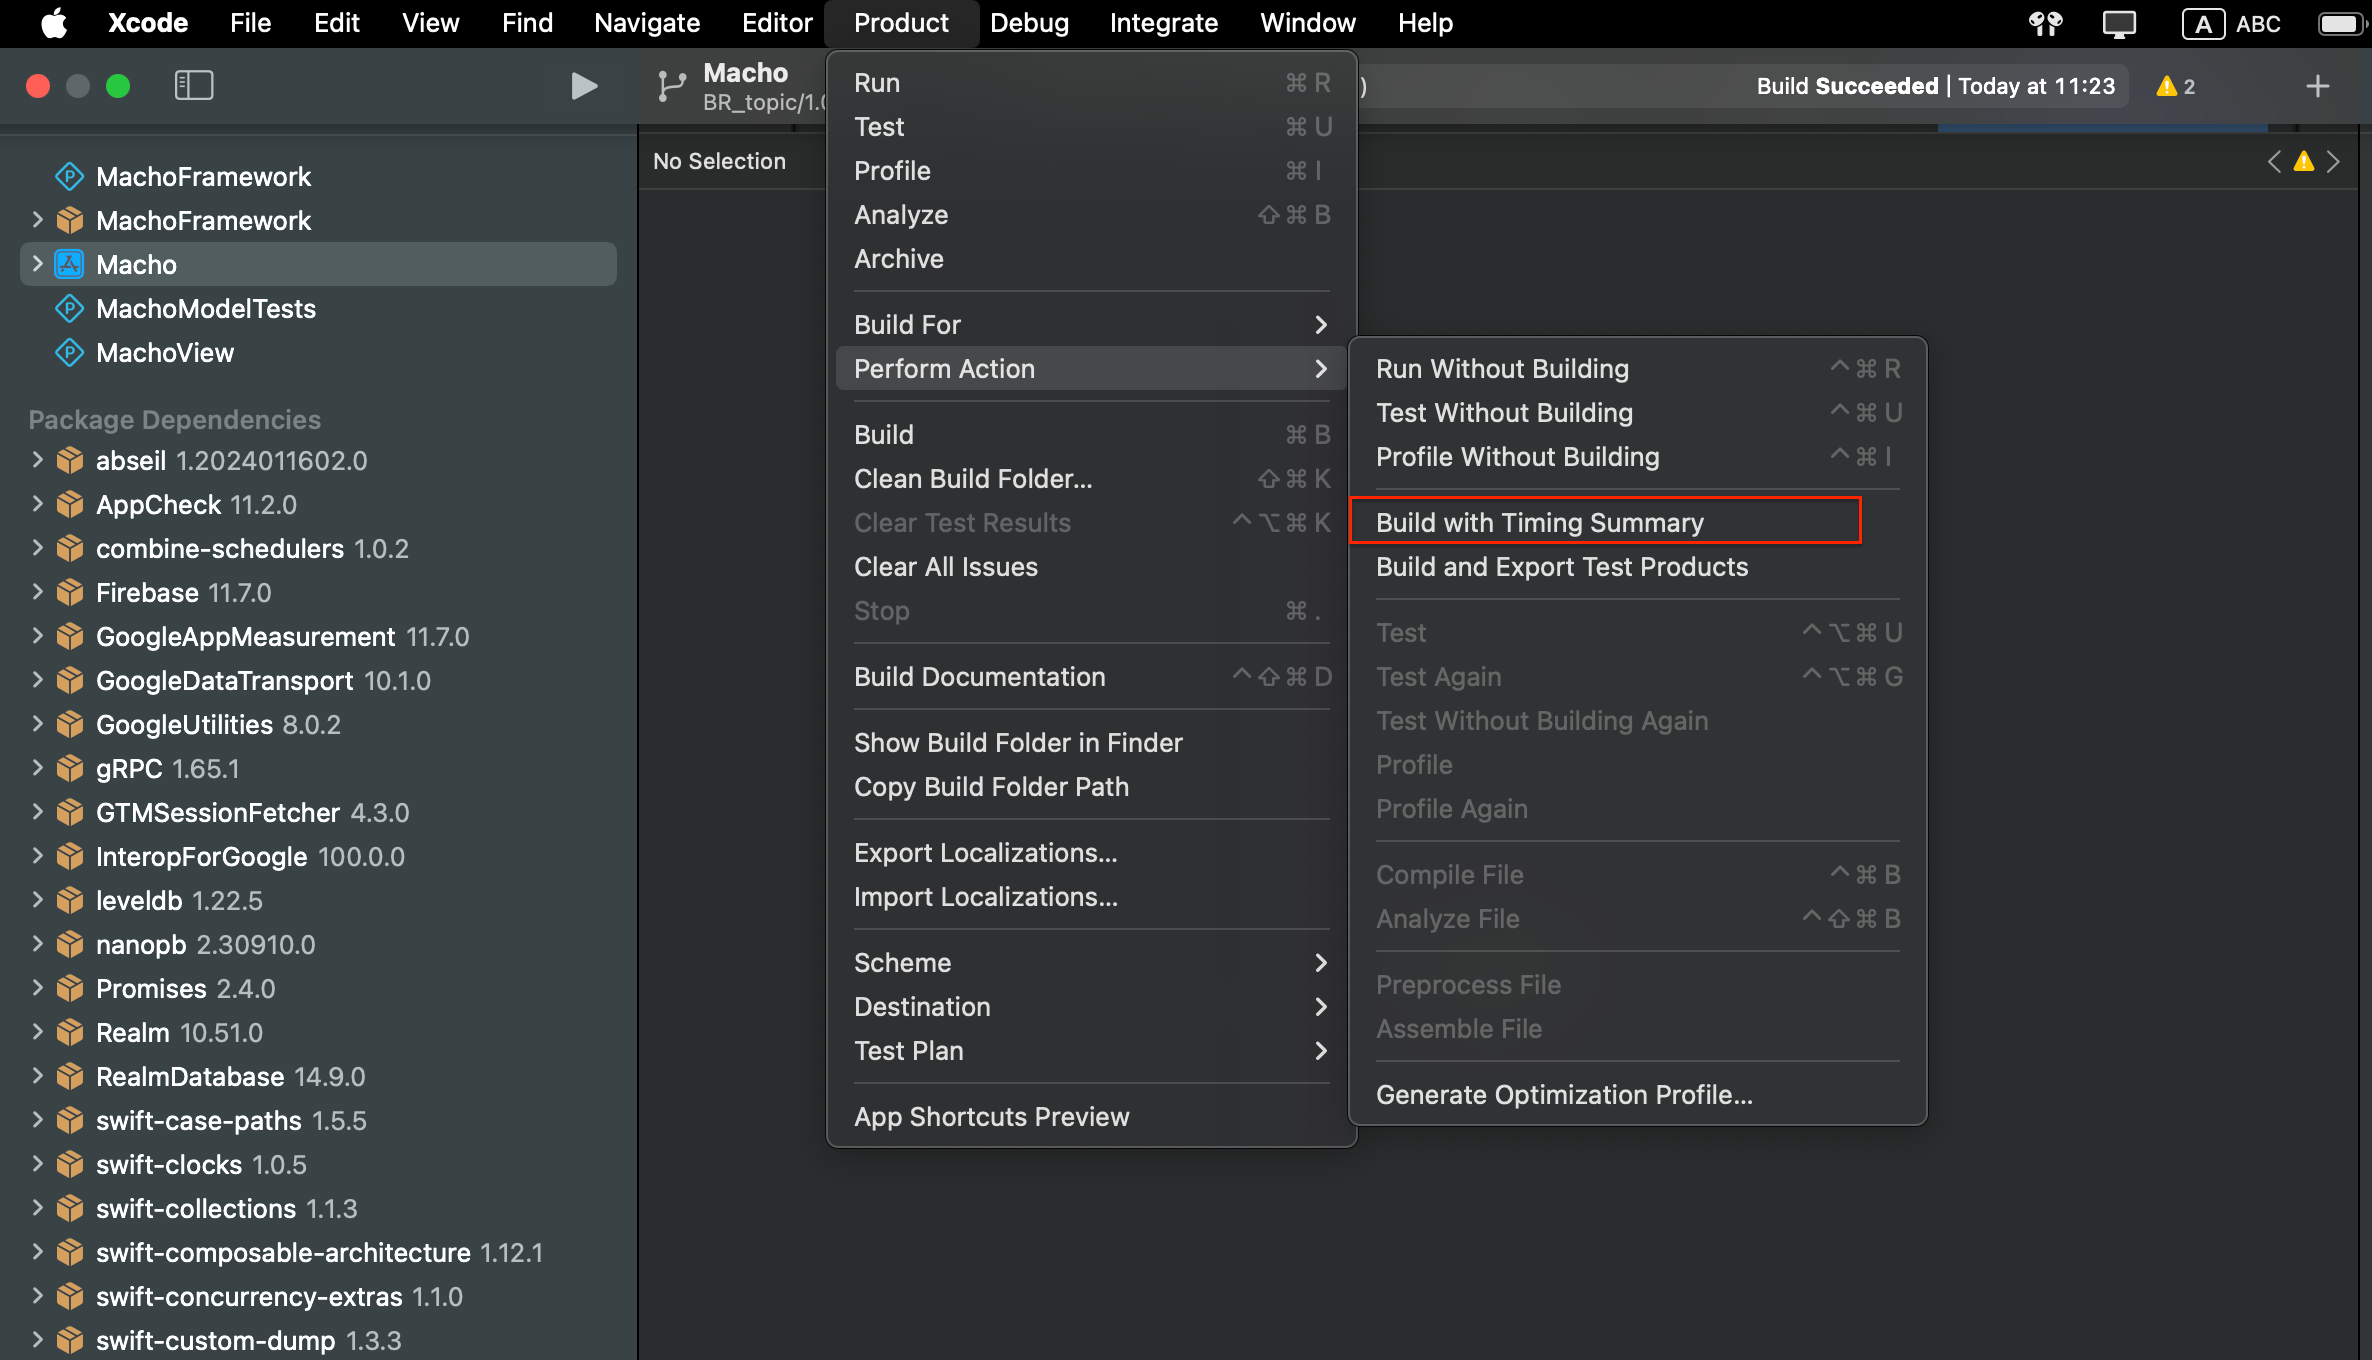Click the plus button in the toolbar
2372x1360 pixels.
pos(2317,86)
